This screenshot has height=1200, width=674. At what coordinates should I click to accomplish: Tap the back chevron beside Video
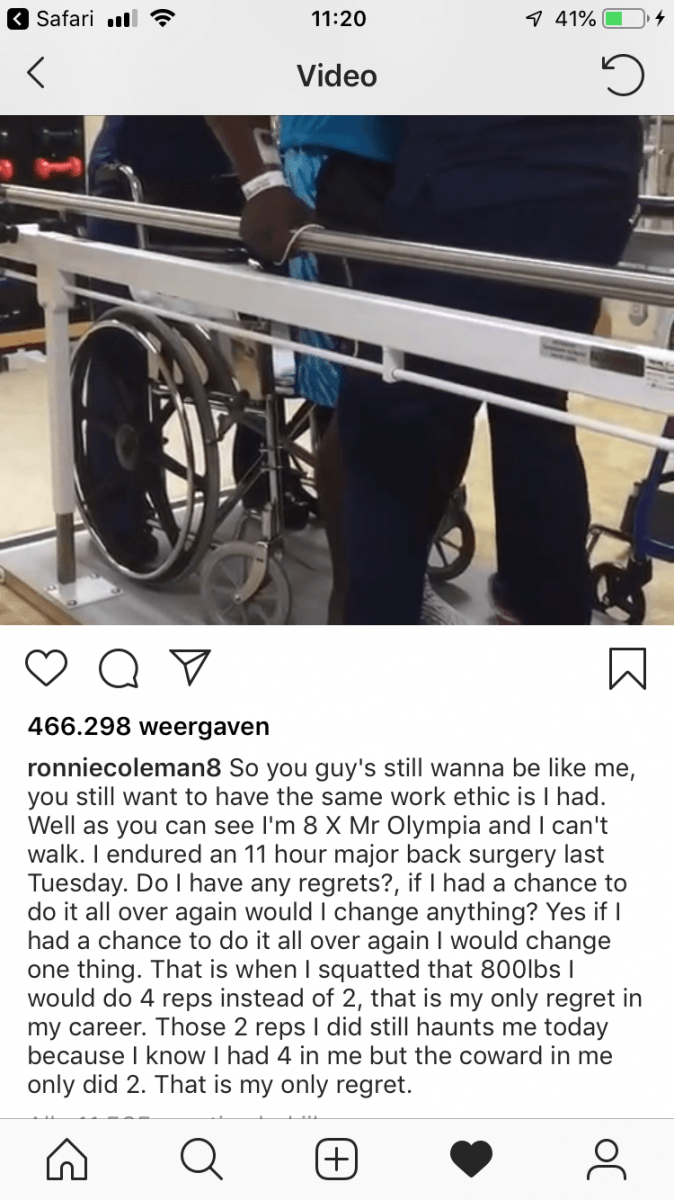coord(36,73)
